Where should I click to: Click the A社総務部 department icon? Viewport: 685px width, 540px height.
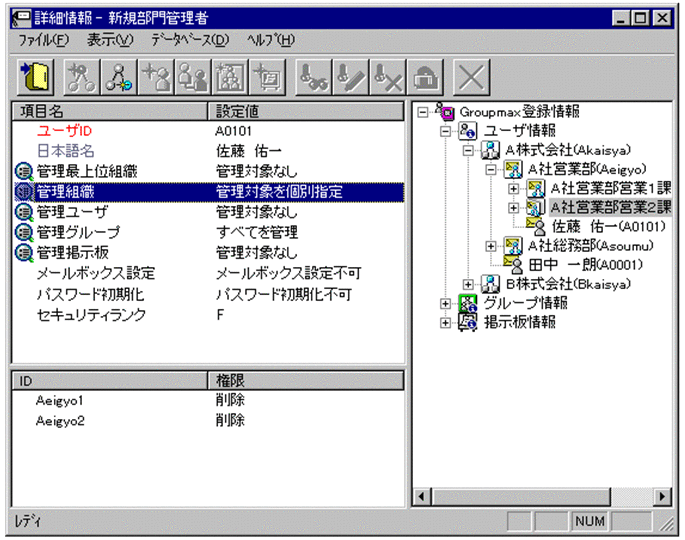(513, 246)
